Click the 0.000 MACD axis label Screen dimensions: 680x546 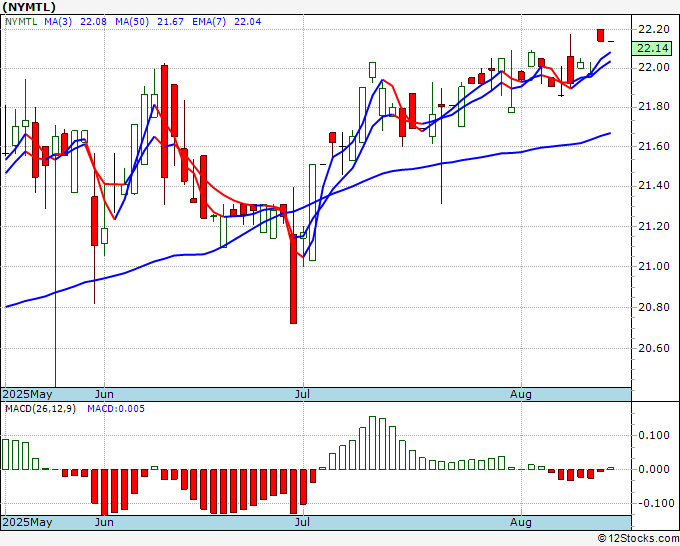click(654, 469)
